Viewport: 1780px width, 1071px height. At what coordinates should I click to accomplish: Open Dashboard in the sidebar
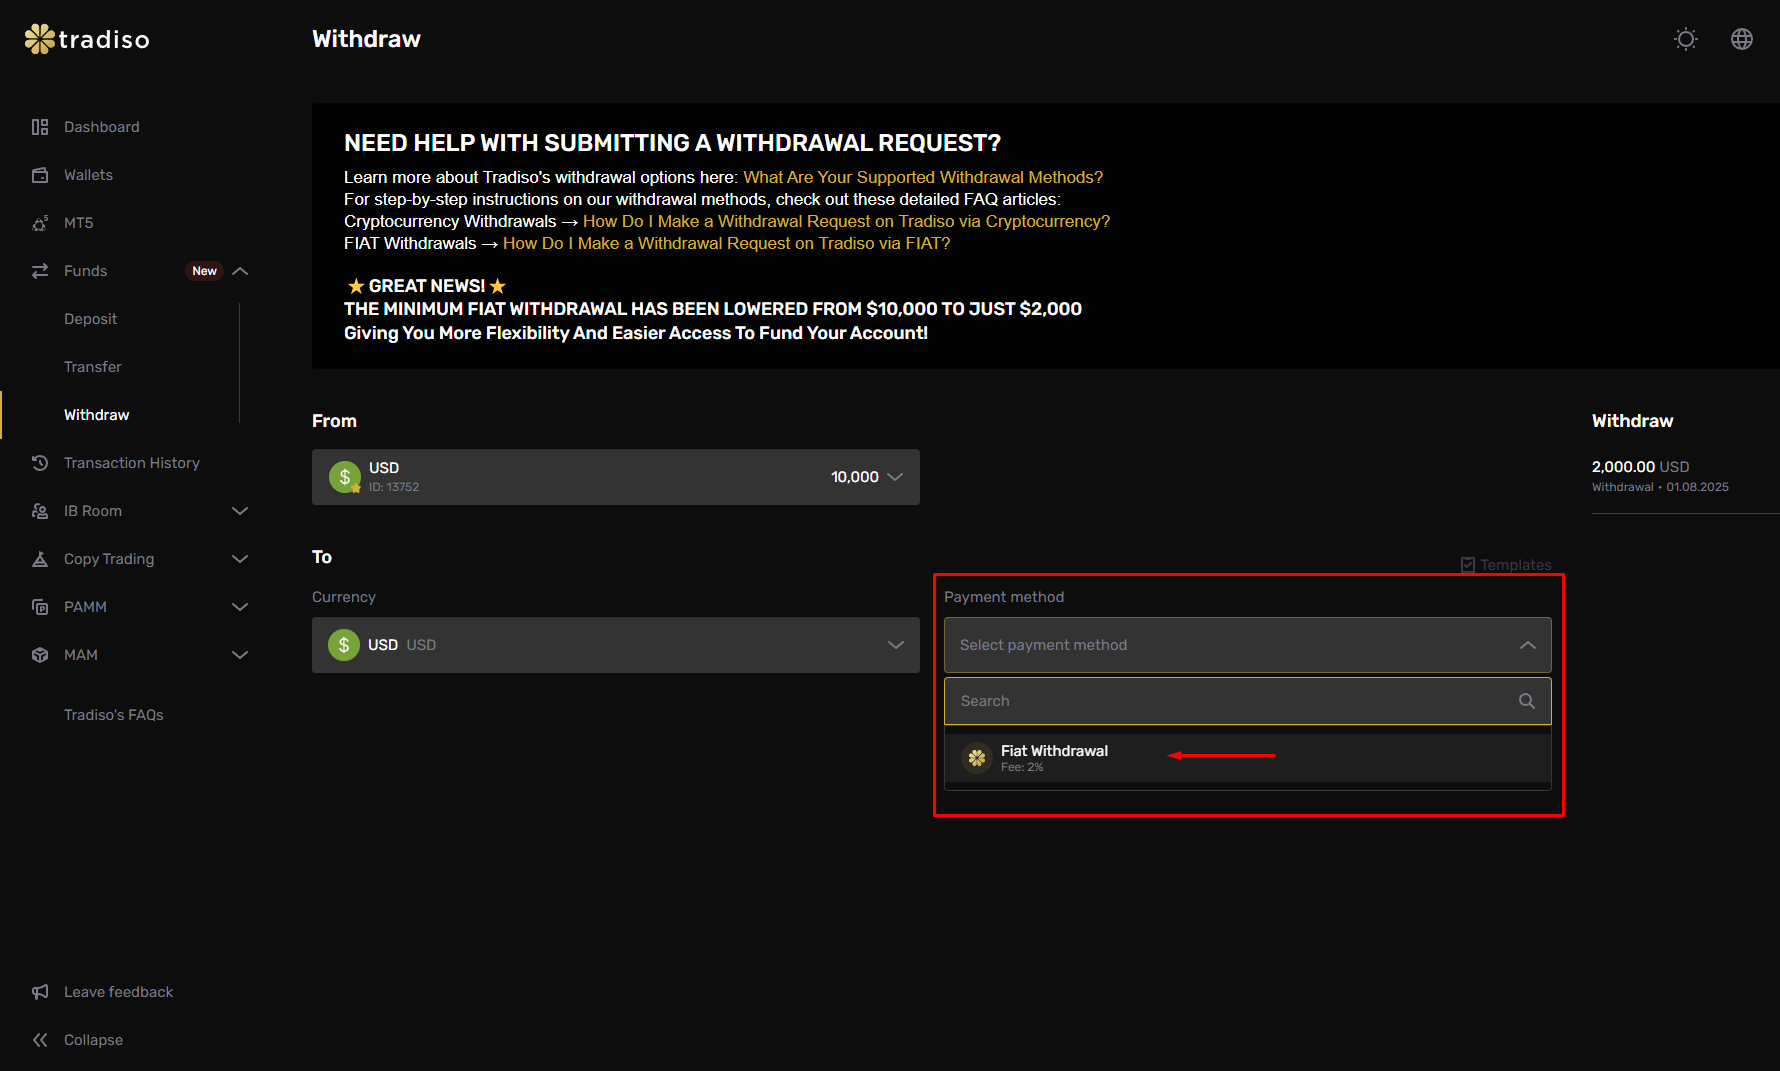102,127
